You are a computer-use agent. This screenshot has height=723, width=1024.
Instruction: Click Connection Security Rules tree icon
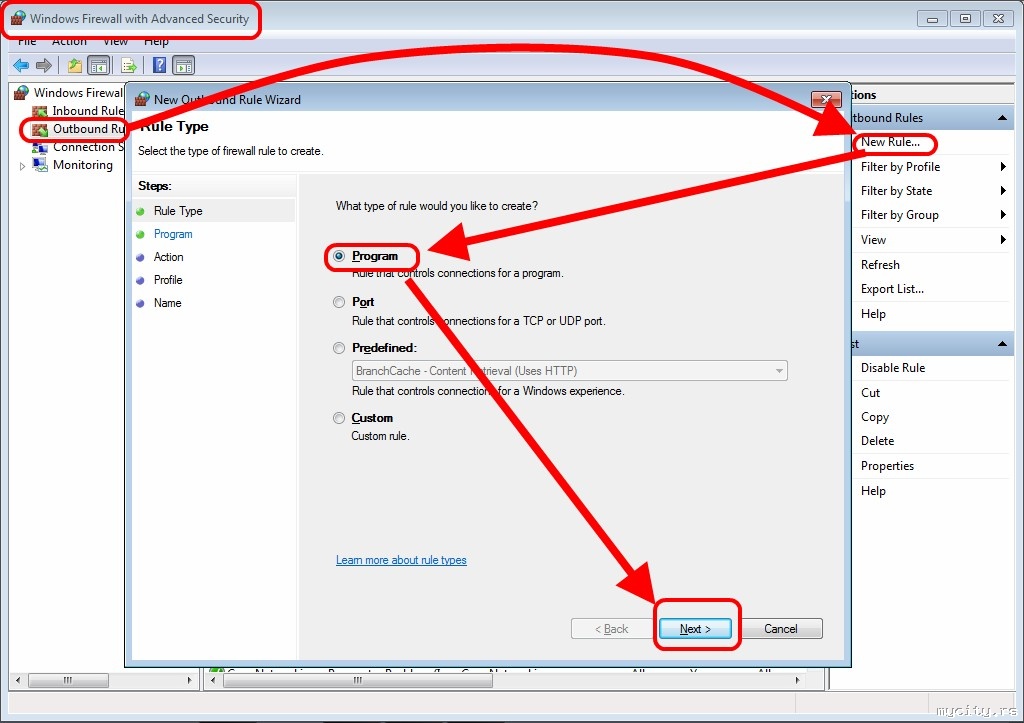pyautogui.click(x=40, y=148)
